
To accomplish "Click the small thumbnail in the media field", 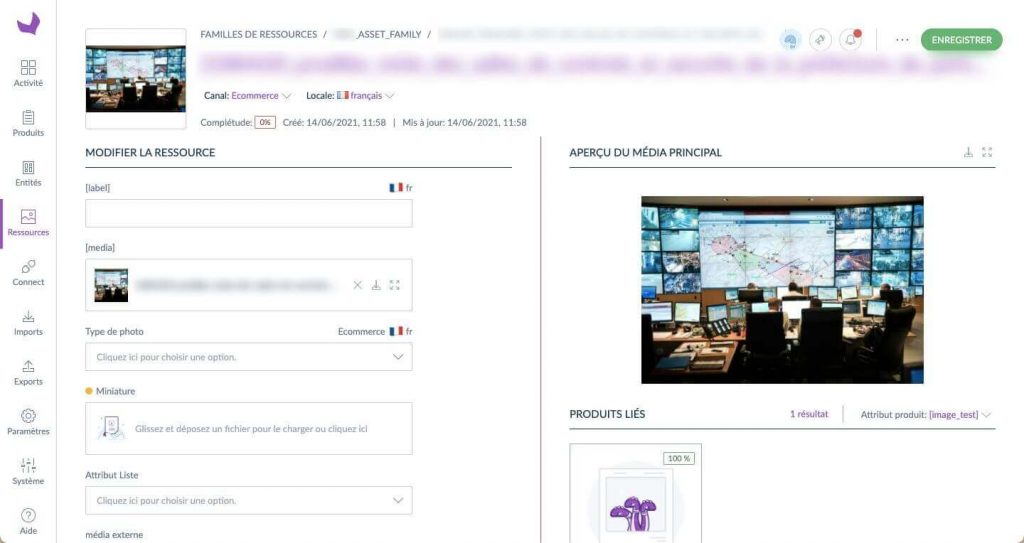I will [x=111, y=285].
